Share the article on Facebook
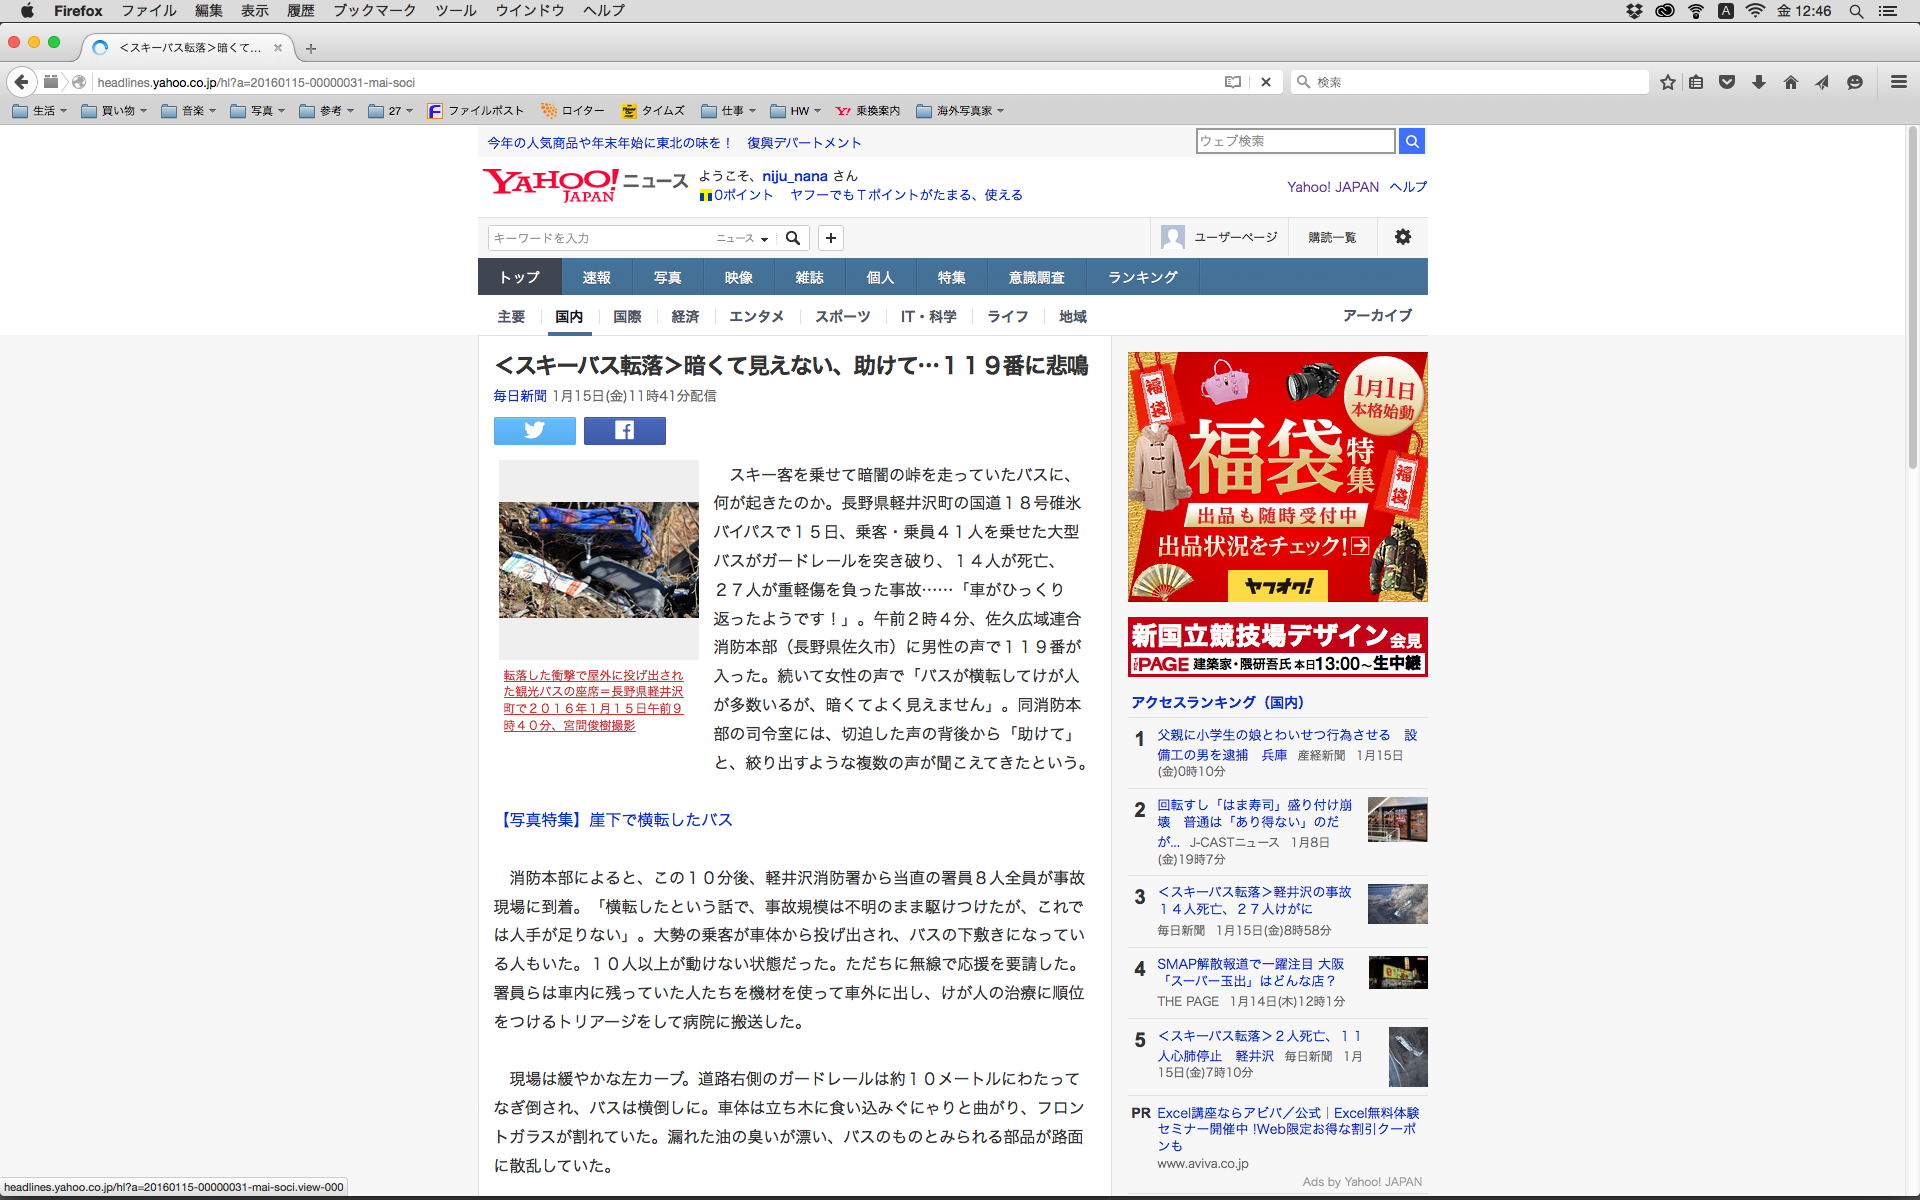The width and height of the screenshot is (1920, 1200). tap(624, 430)
